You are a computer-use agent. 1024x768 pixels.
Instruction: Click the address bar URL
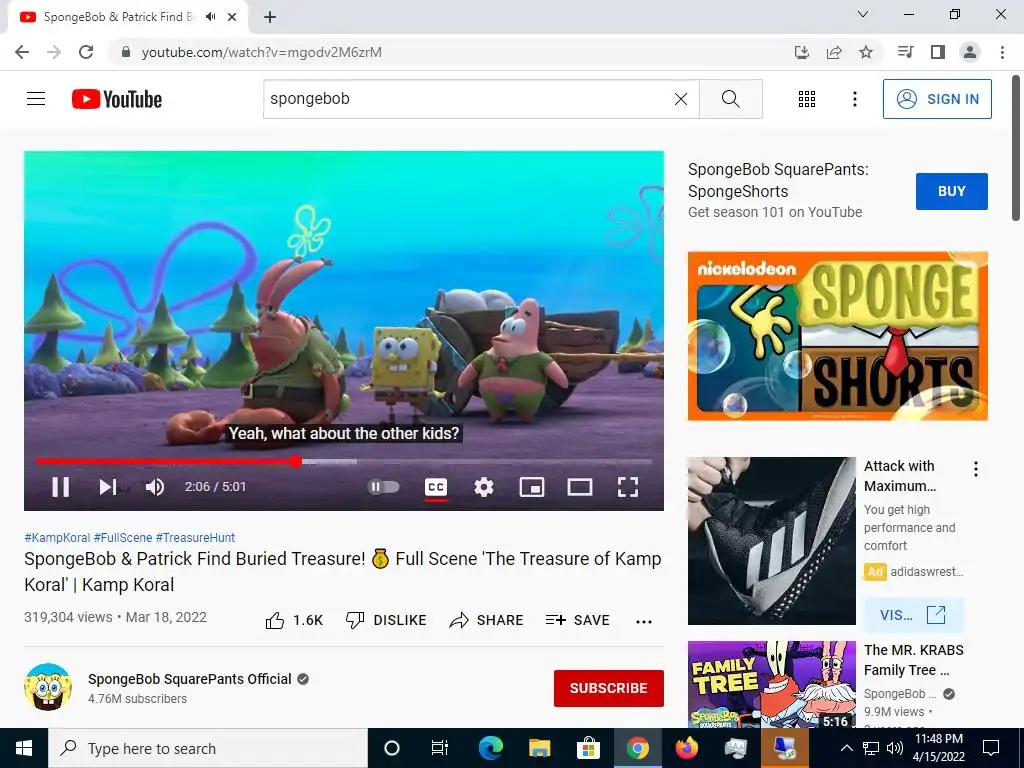[261, 52]
